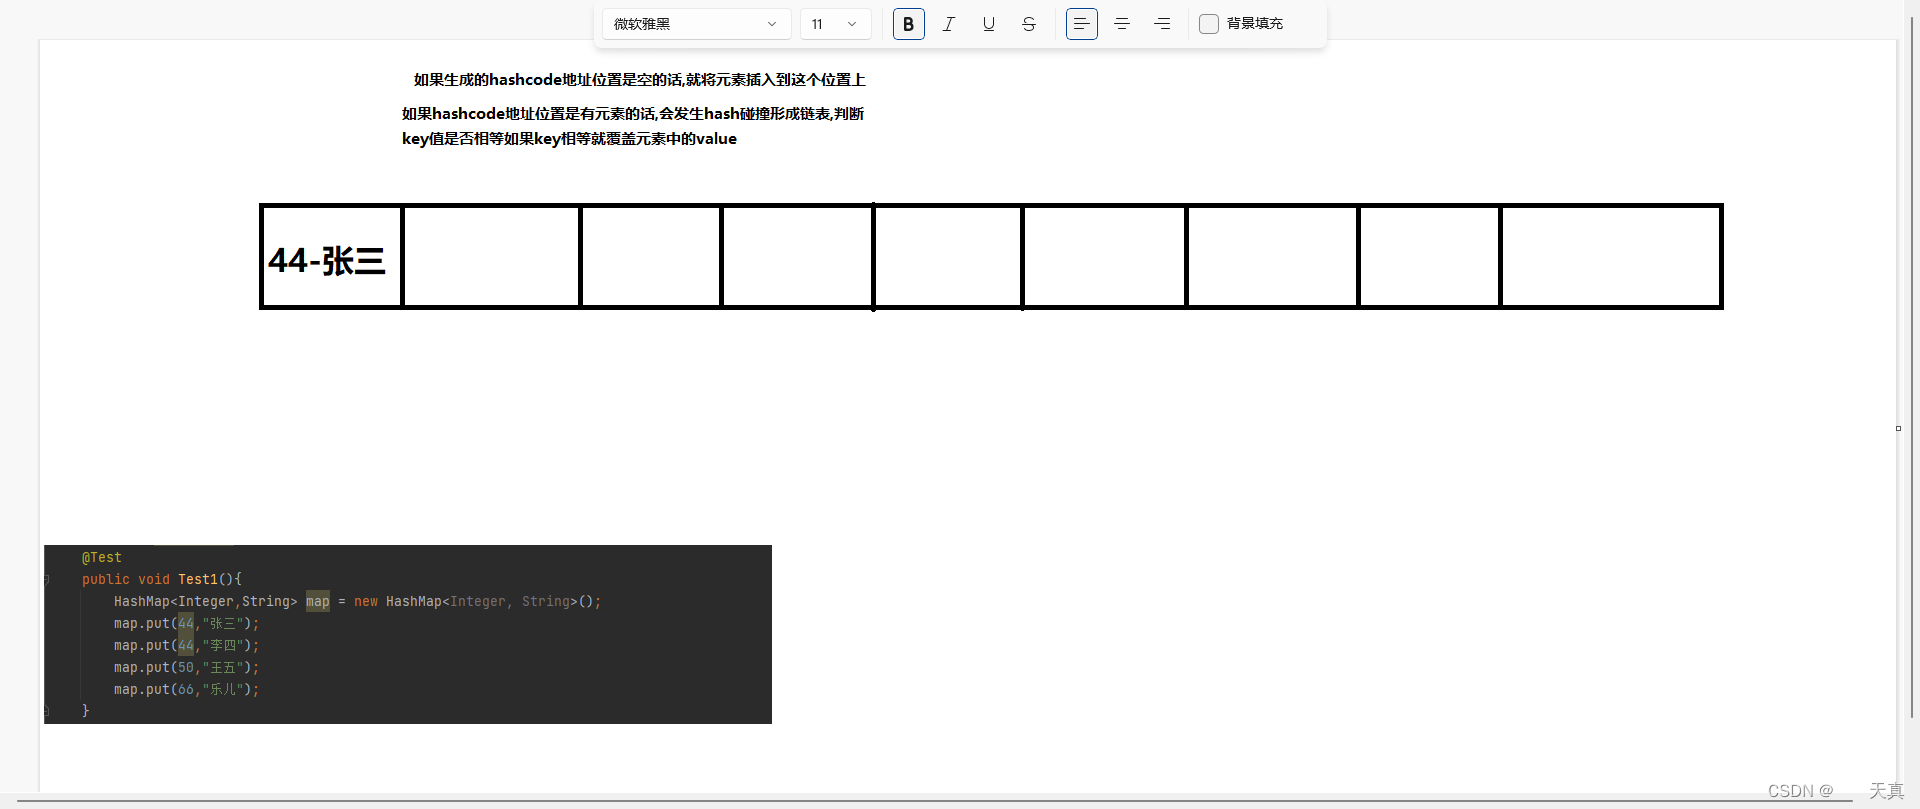Screen dimensions: 1920x809
Task: Click the public void Test1() line
Action: click(x=162, y=580)
